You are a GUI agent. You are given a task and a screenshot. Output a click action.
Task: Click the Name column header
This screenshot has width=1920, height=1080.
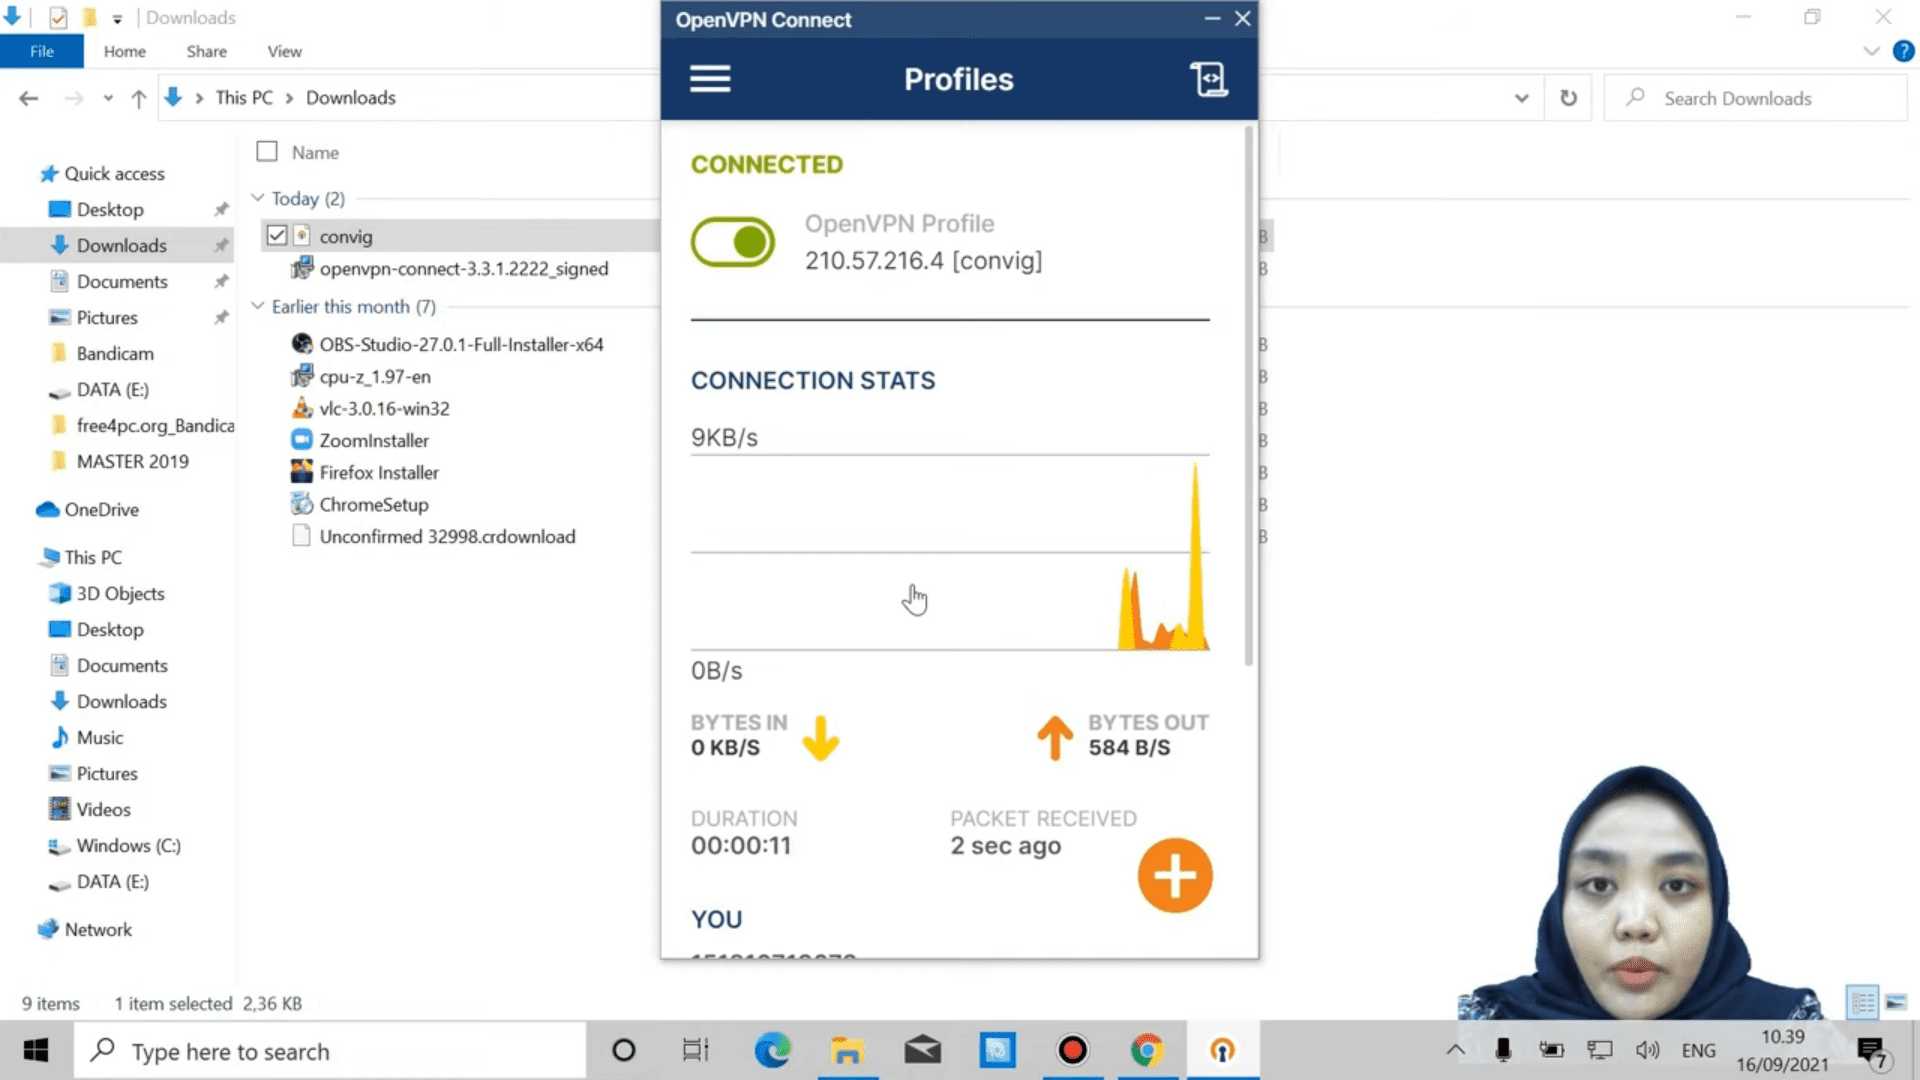click(316, 153)
